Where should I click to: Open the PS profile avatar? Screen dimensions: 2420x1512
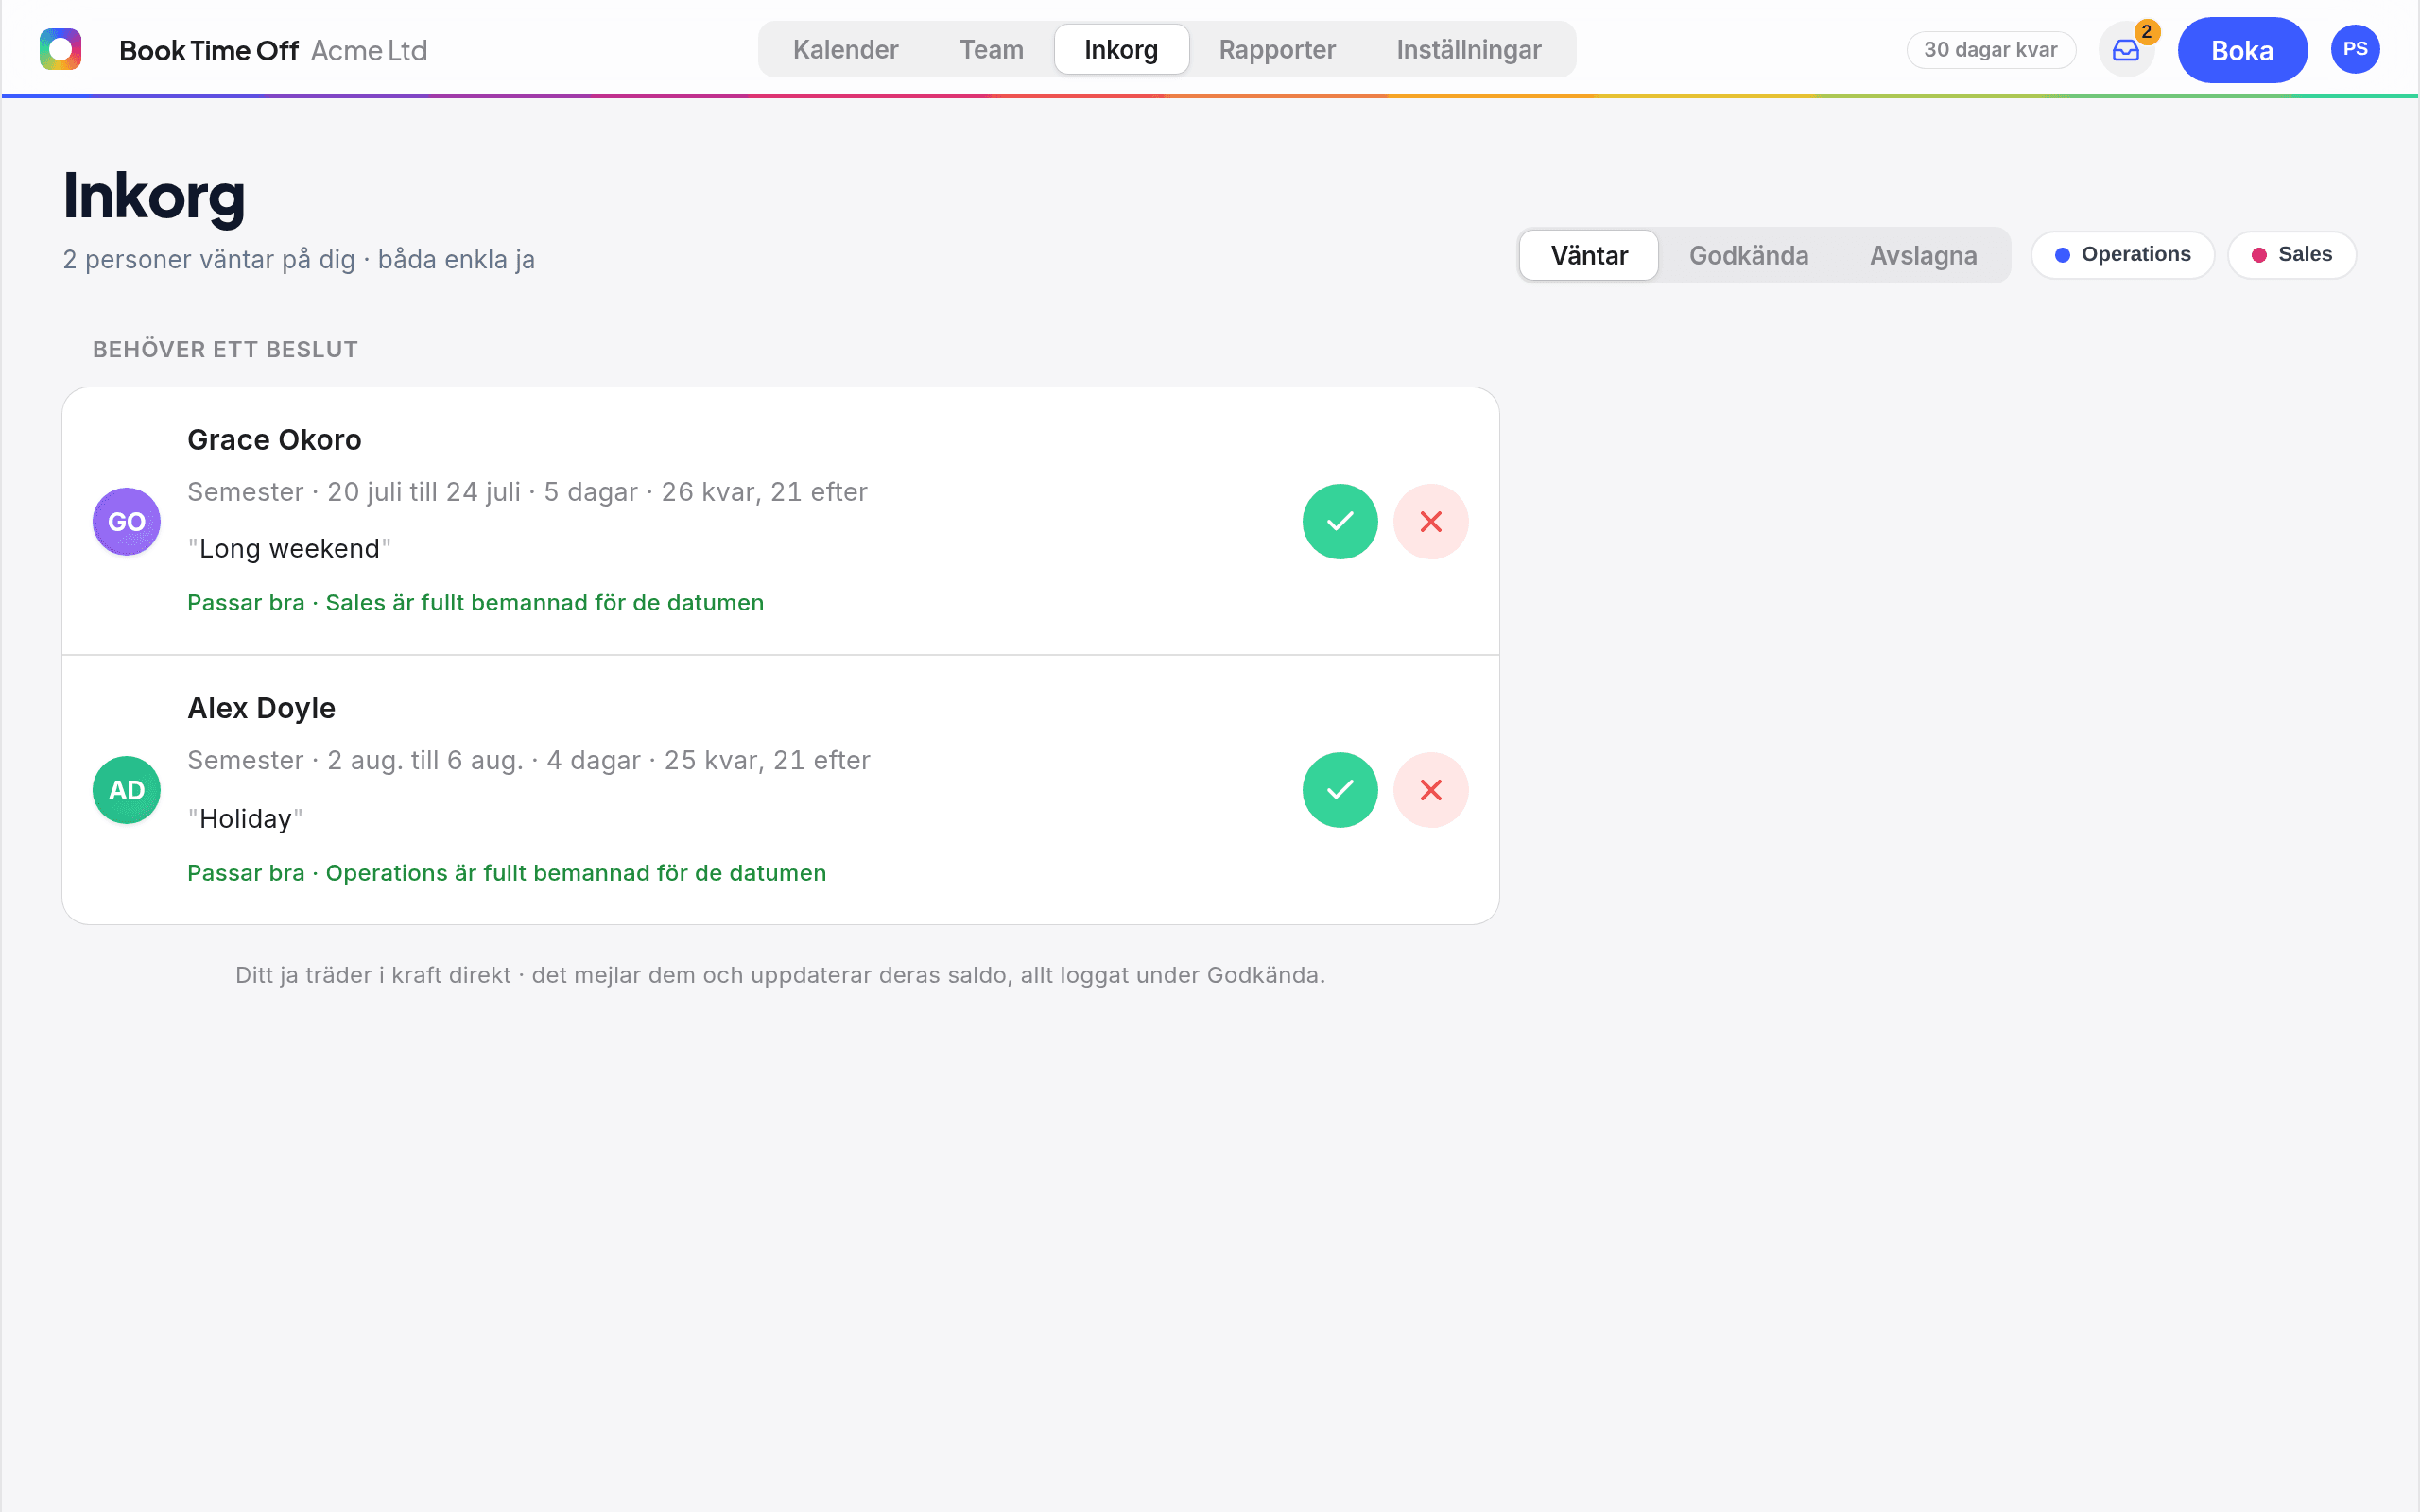(2355, 49)
